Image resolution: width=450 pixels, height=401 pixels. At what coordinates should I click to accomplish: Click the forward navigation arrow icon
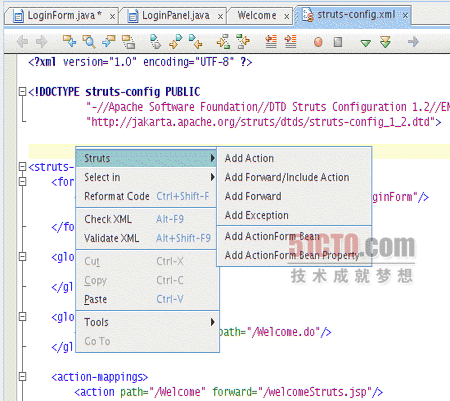point(41,42)
